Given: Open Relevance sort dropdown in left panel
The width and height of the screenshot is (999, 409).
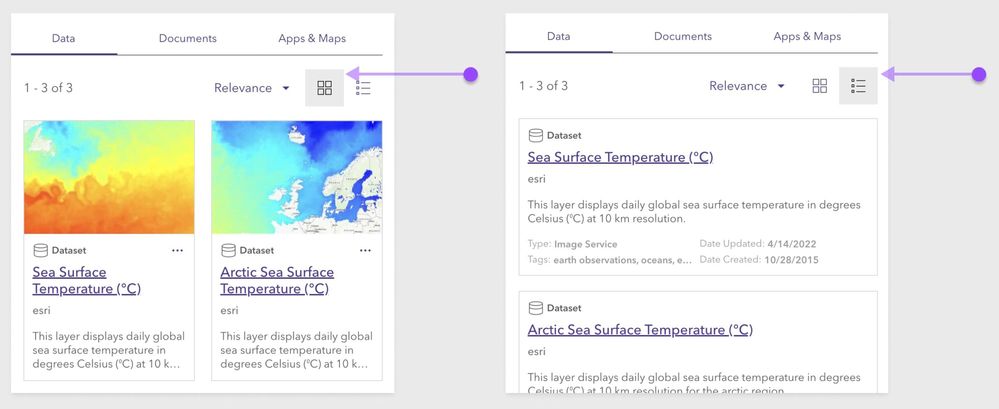Looking at the screenshot, I should pos(252,88).
